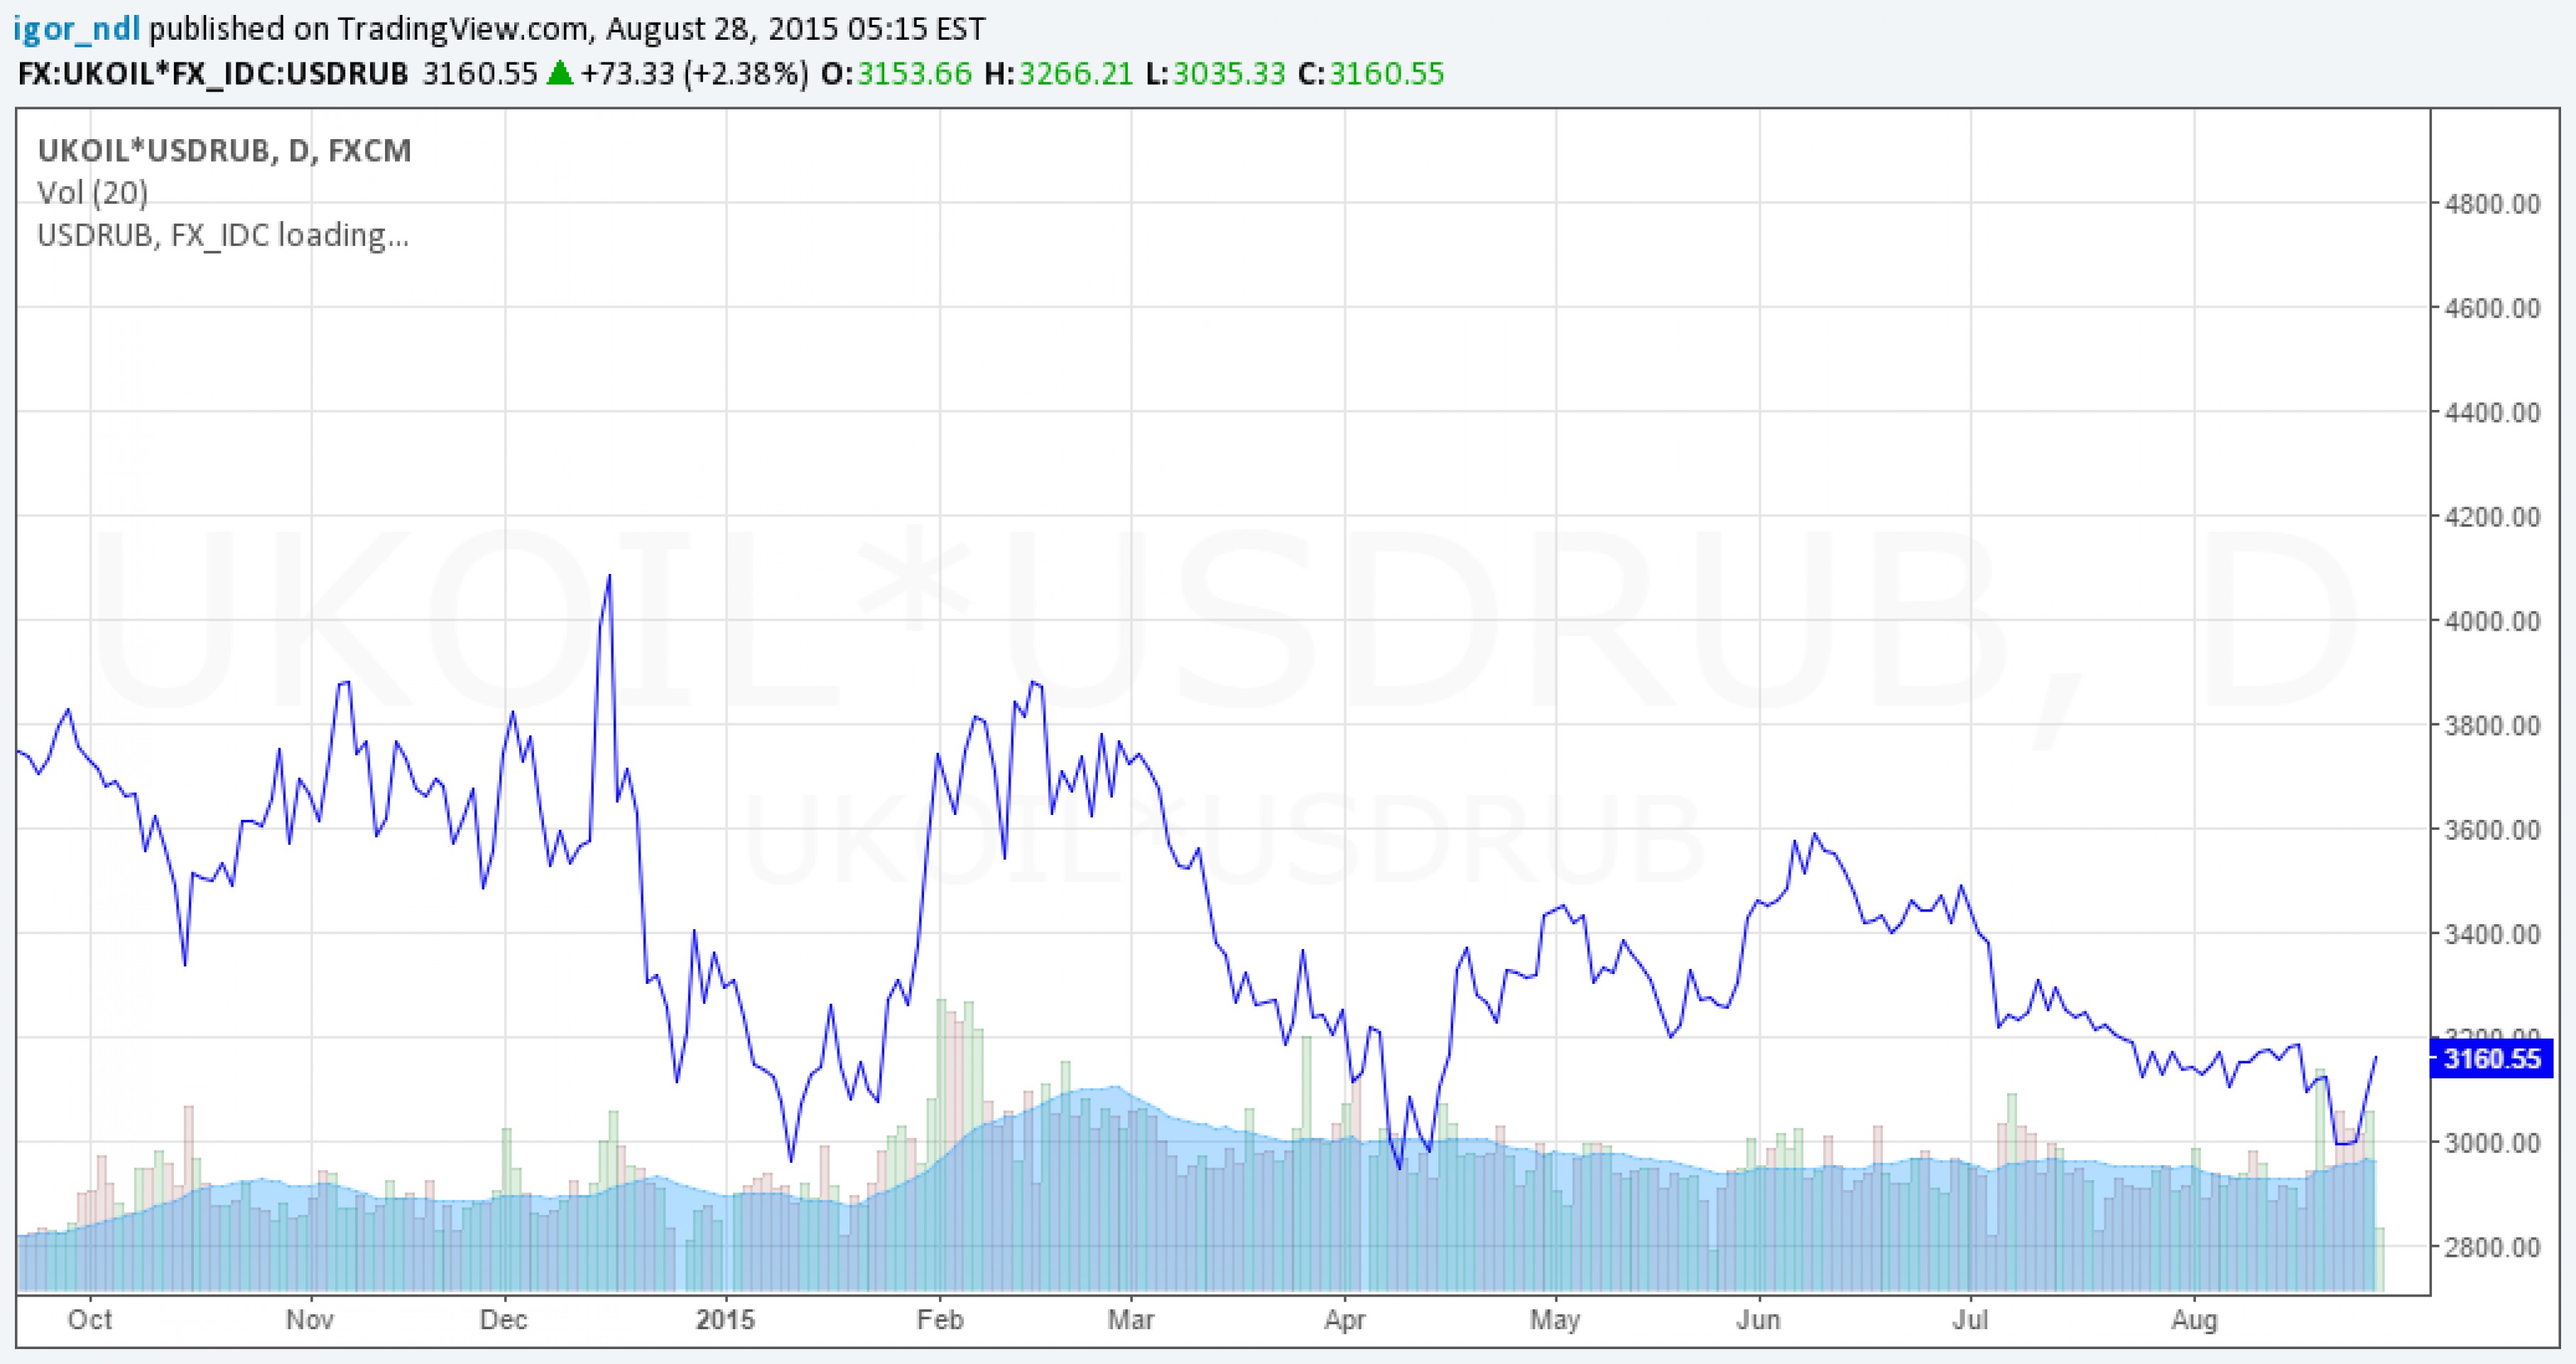Click the May label on time axis
Viewport: 2576px width, 1364px height.
pyautogui.click(x=1555, y=1320)
